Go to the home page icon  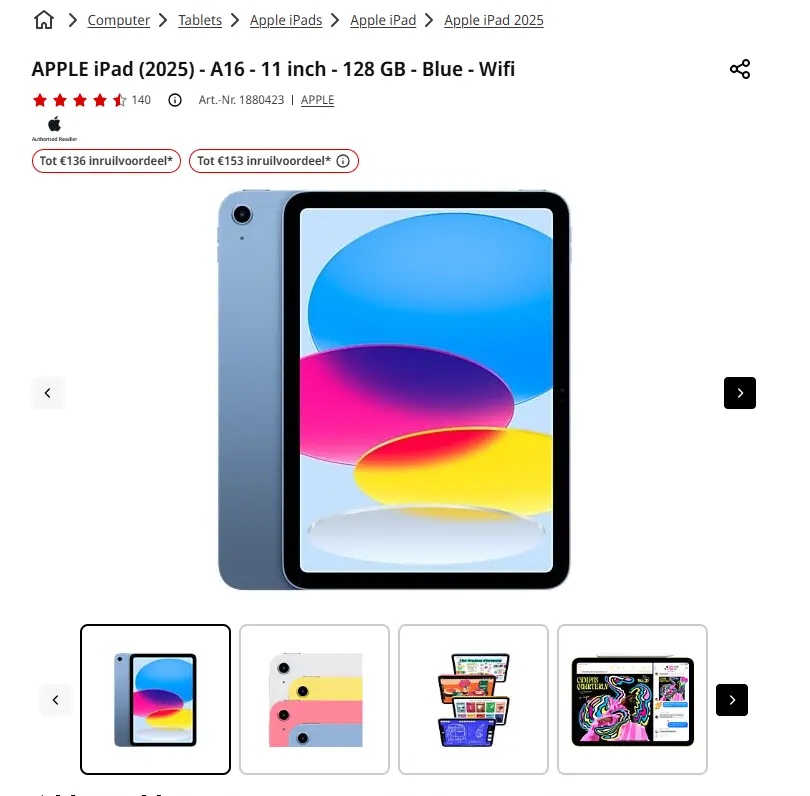point(44,20)
